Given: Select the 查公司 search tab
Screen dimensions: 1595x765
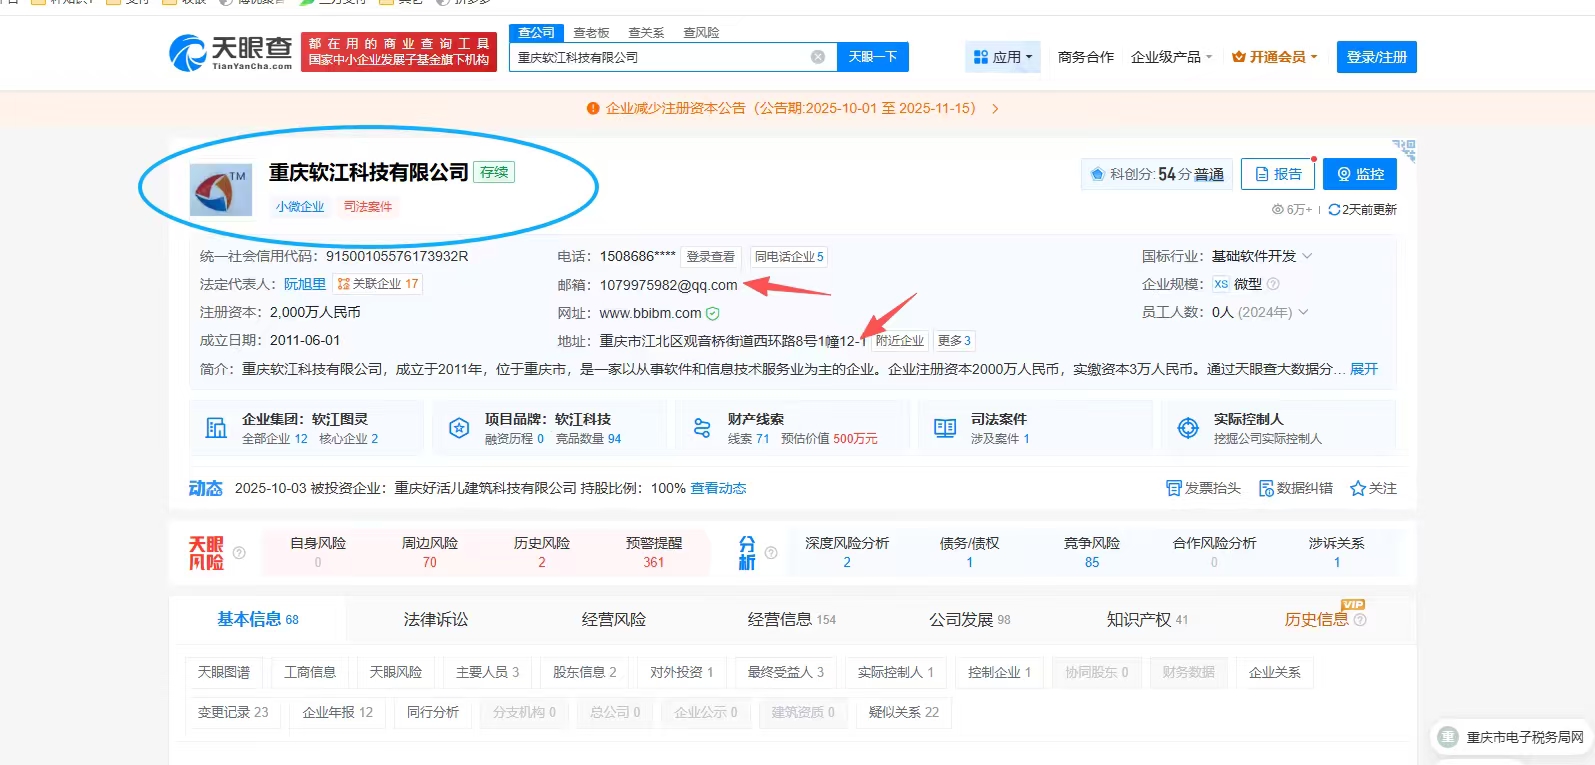Looking at the screenshot, I should tap(536, 33).
